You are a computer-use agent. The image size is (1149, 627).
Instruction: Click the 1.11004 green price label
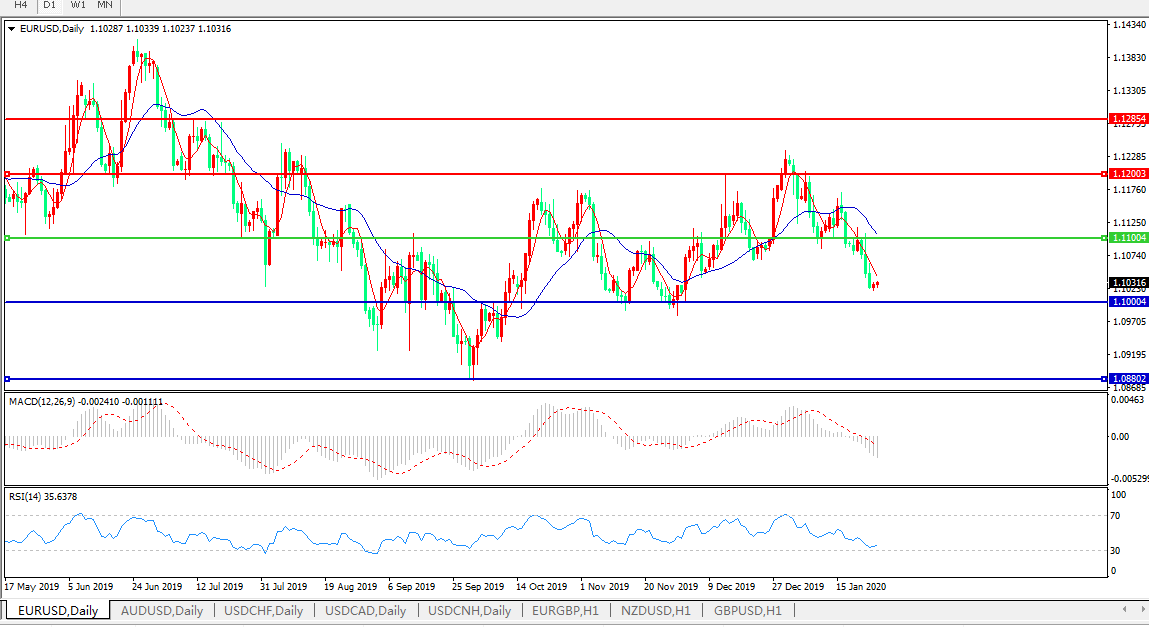[x=1129, y=238]
